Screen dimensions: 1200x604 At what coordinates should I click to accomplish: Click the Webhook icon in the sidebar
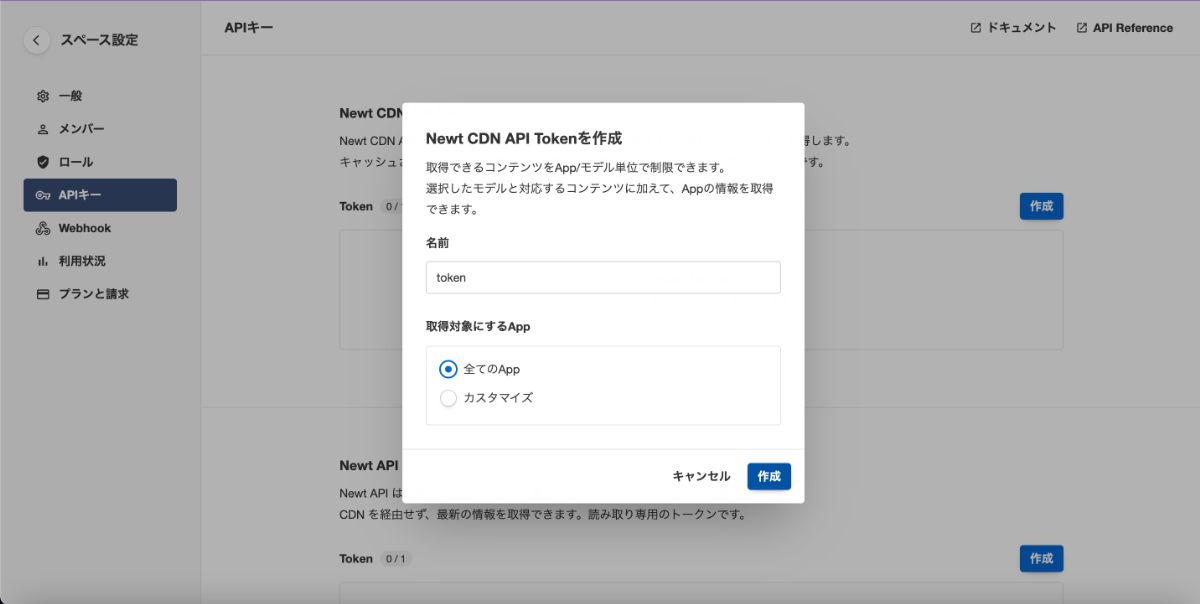[43, 228]
